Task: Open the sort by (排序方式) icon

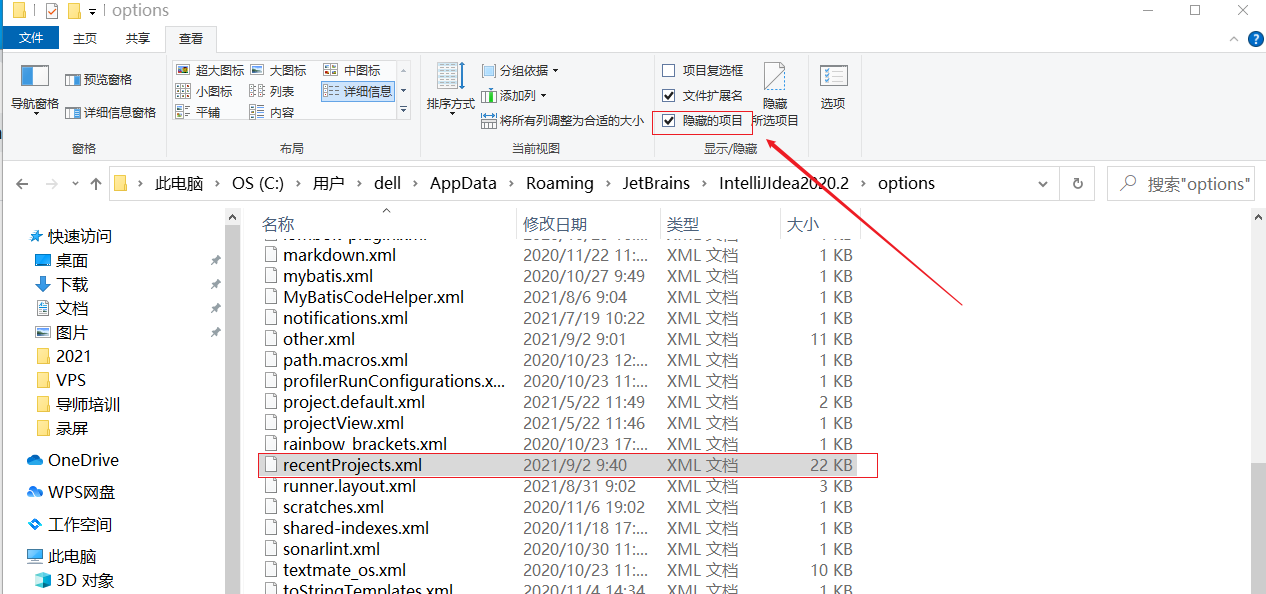Action: 450,78
